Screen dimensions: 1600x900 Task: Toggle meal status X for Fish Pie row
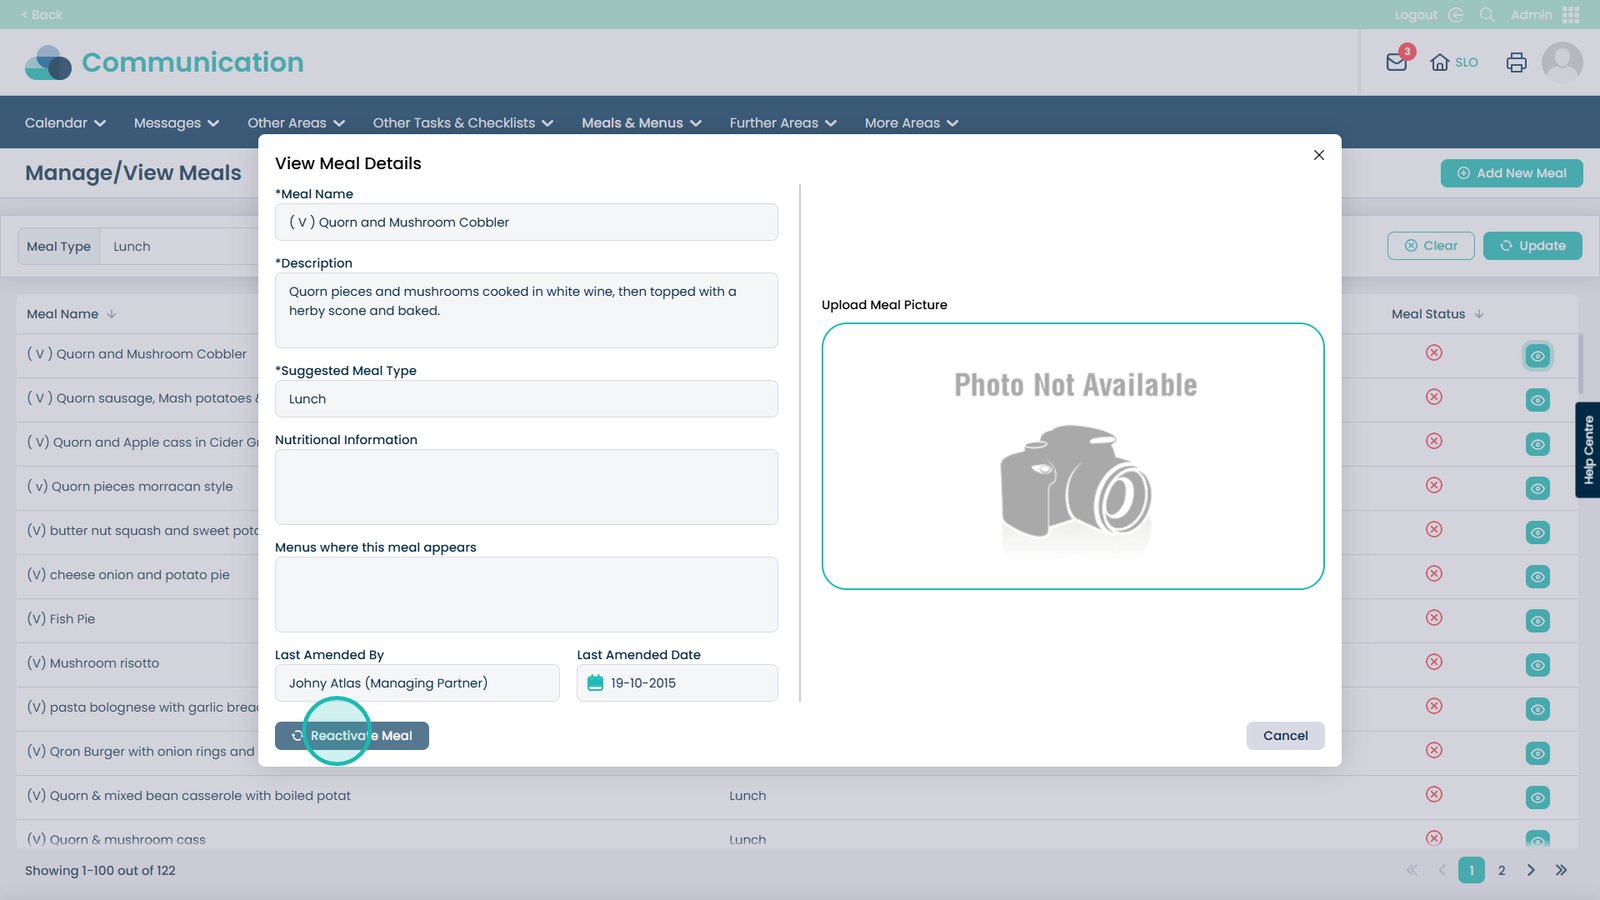pos(1434,618)
